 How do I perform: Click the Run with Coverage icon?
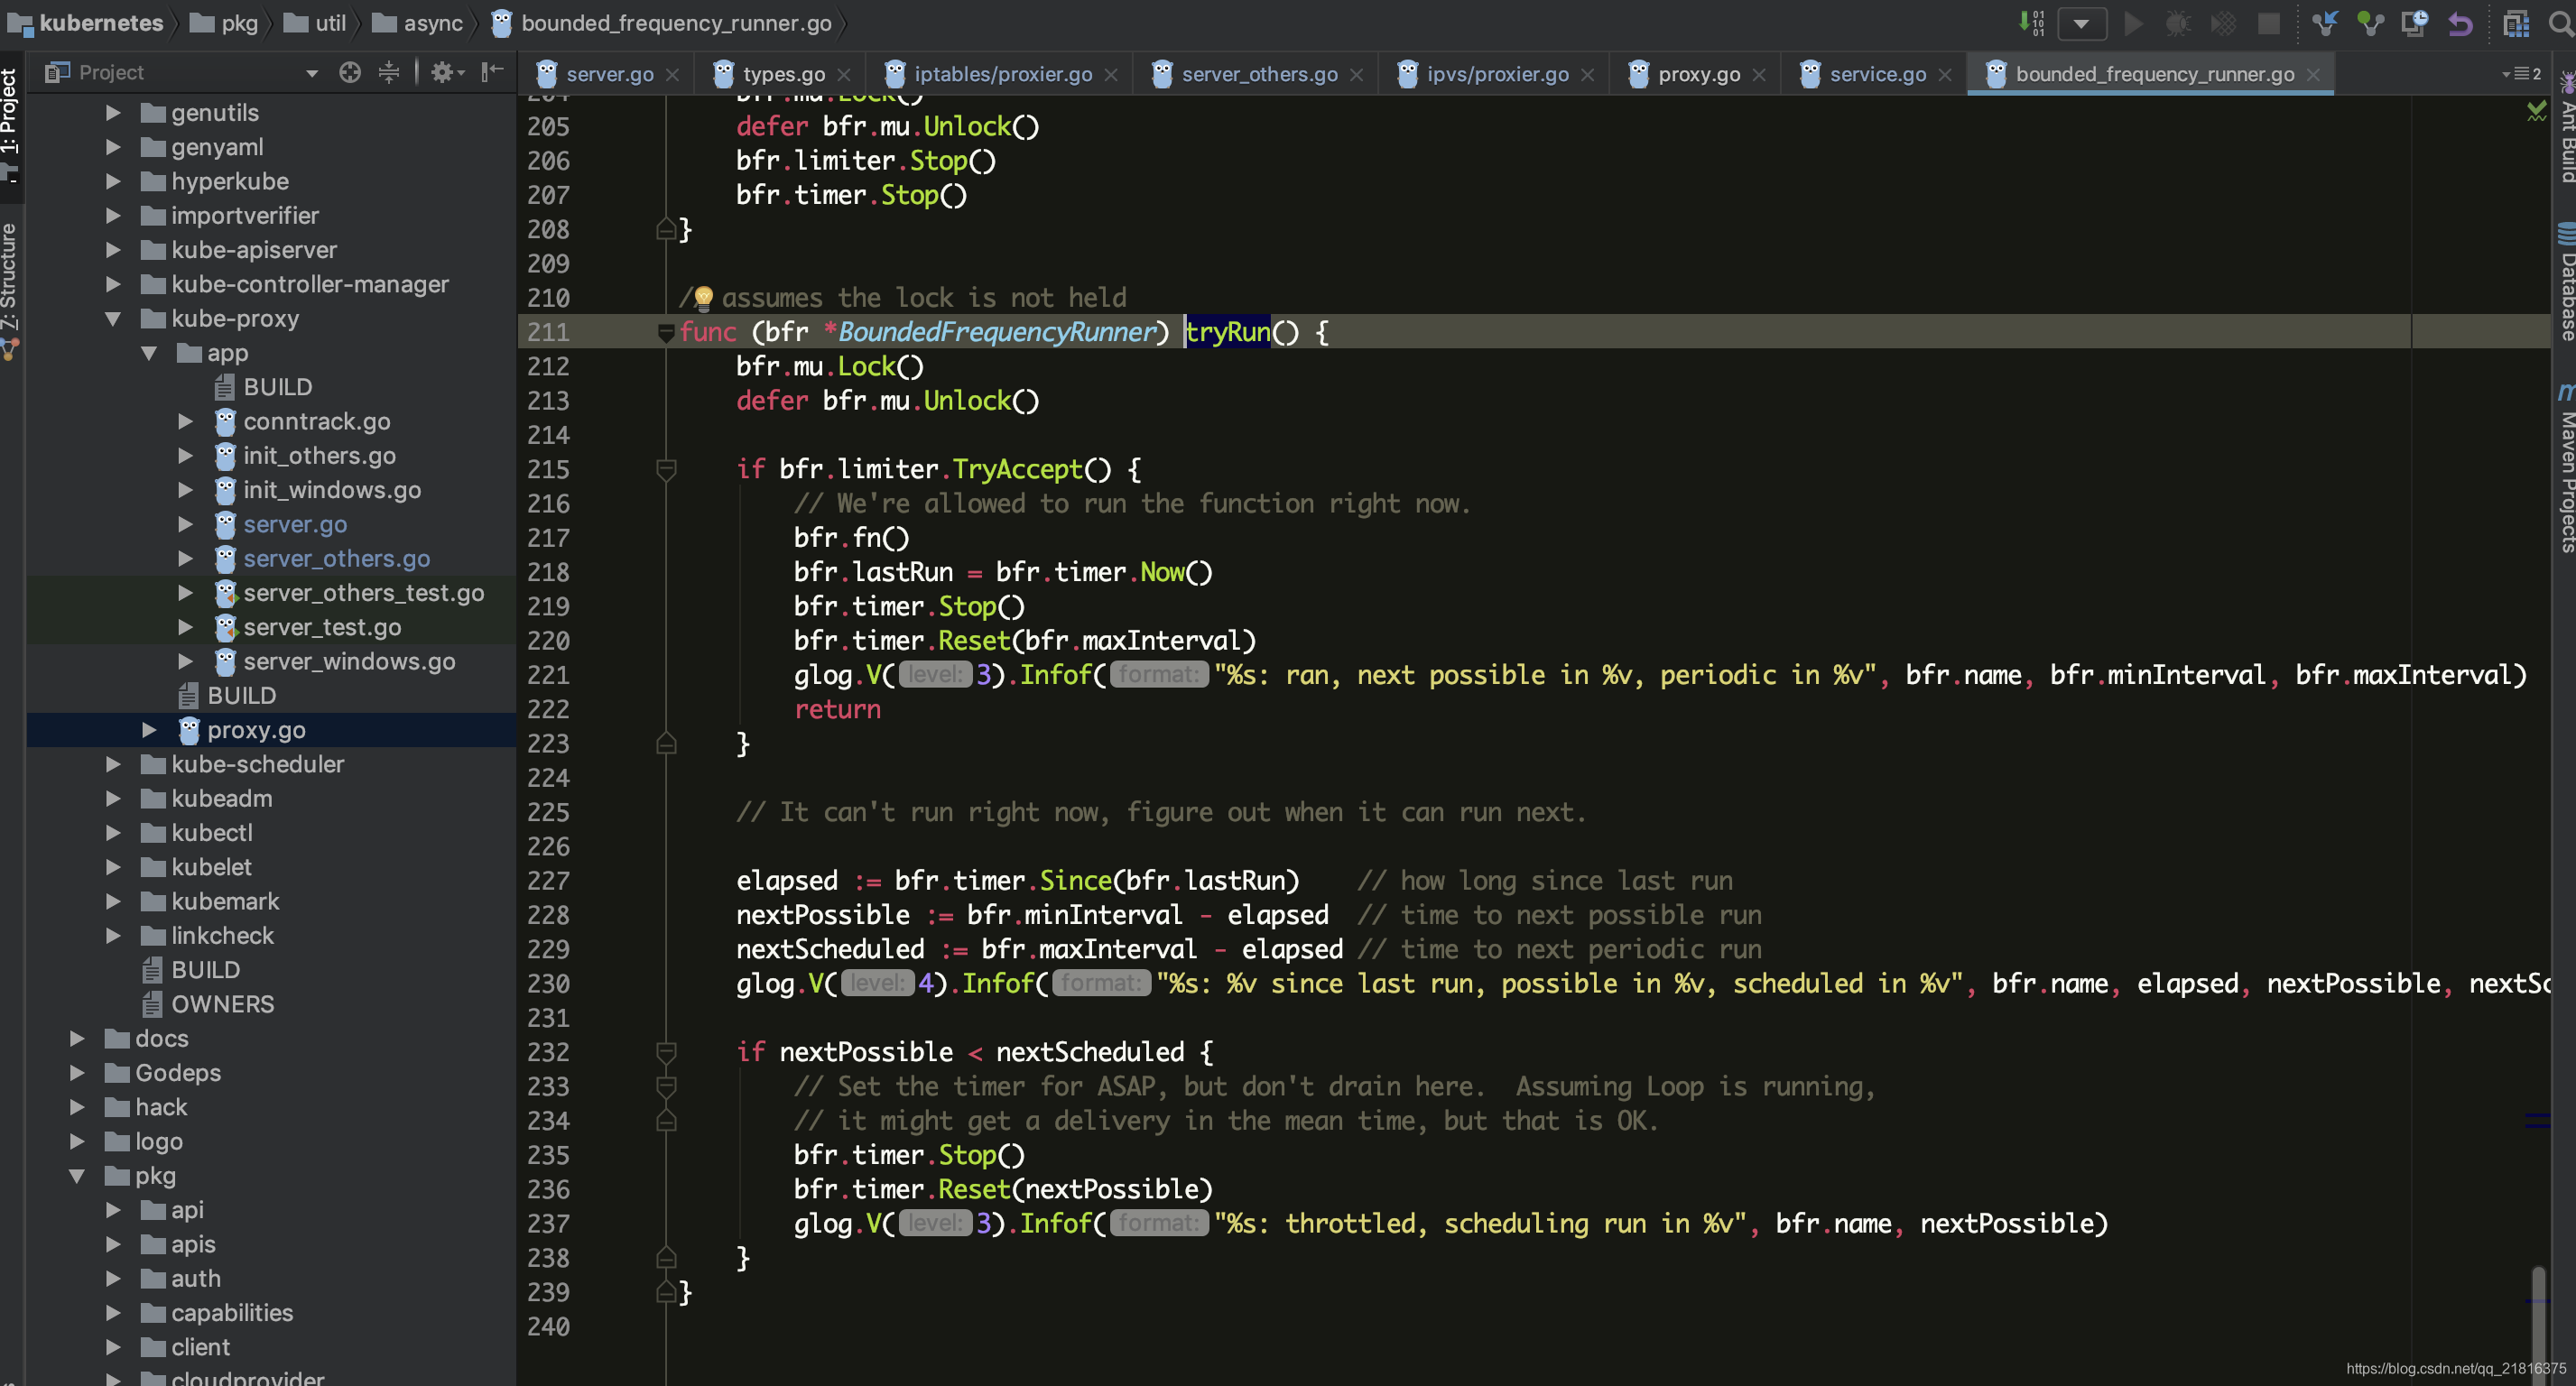click(2222, 23)
